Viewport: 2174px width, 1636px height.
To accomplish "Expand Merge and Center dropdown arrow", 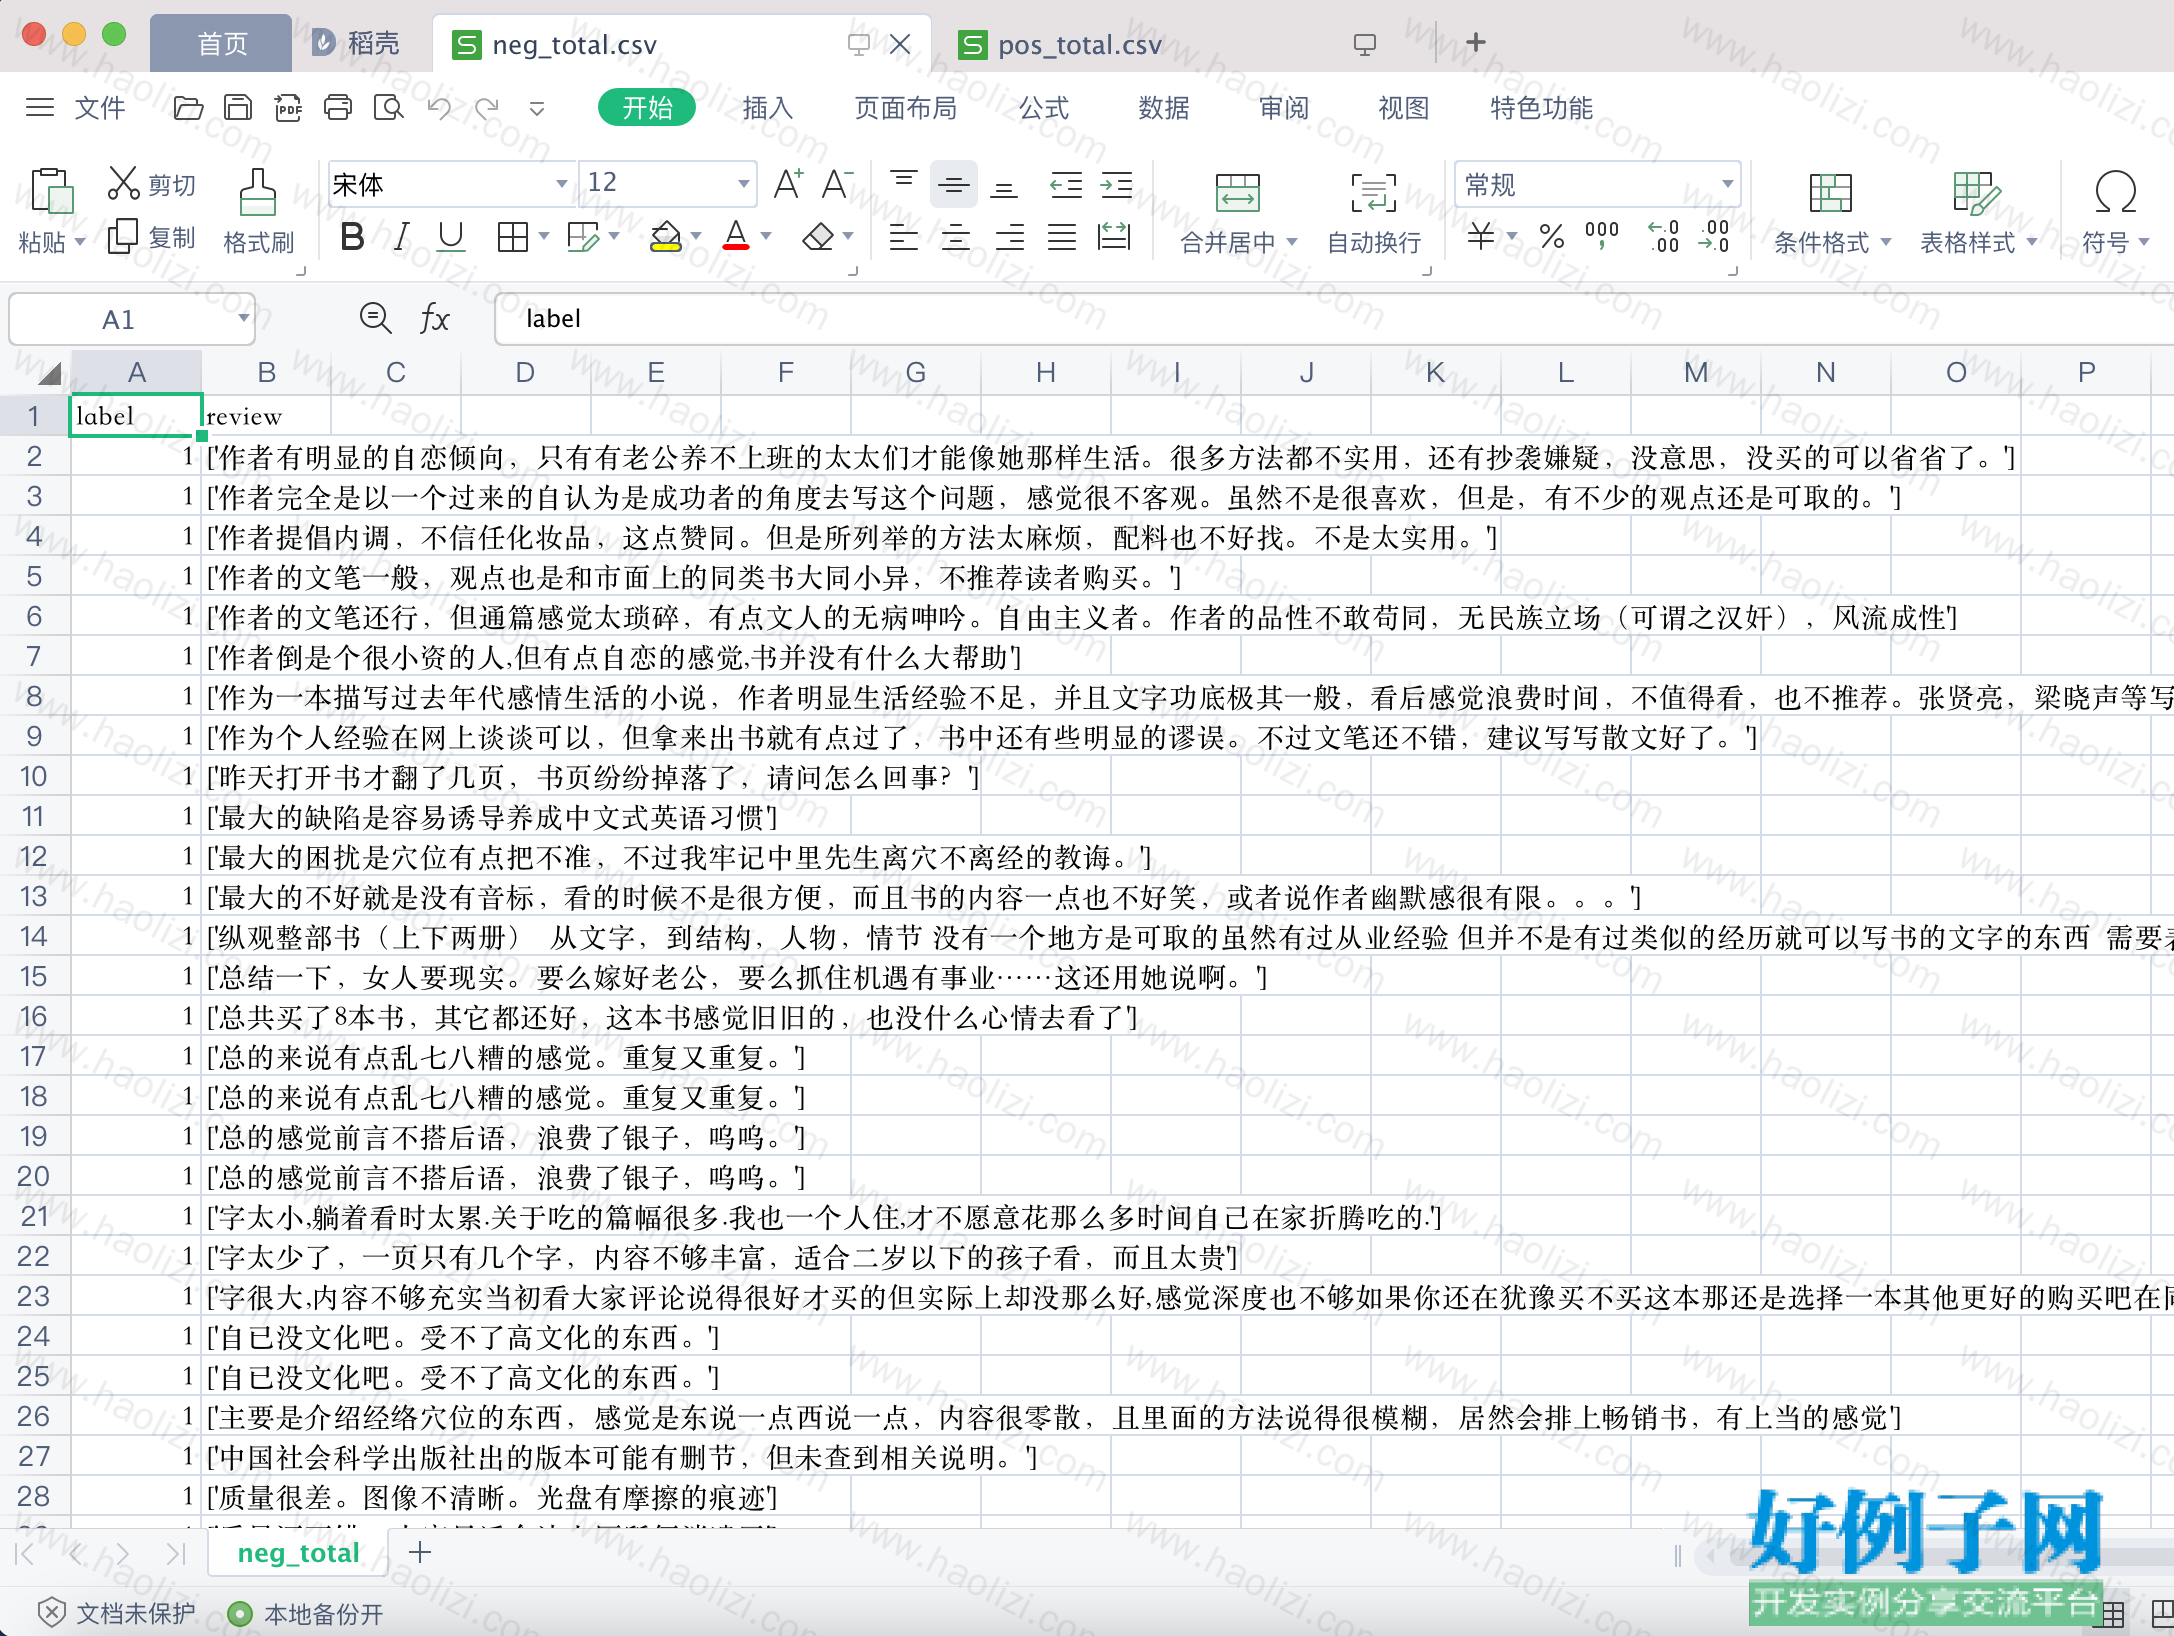I will [x=1292, y=243].
